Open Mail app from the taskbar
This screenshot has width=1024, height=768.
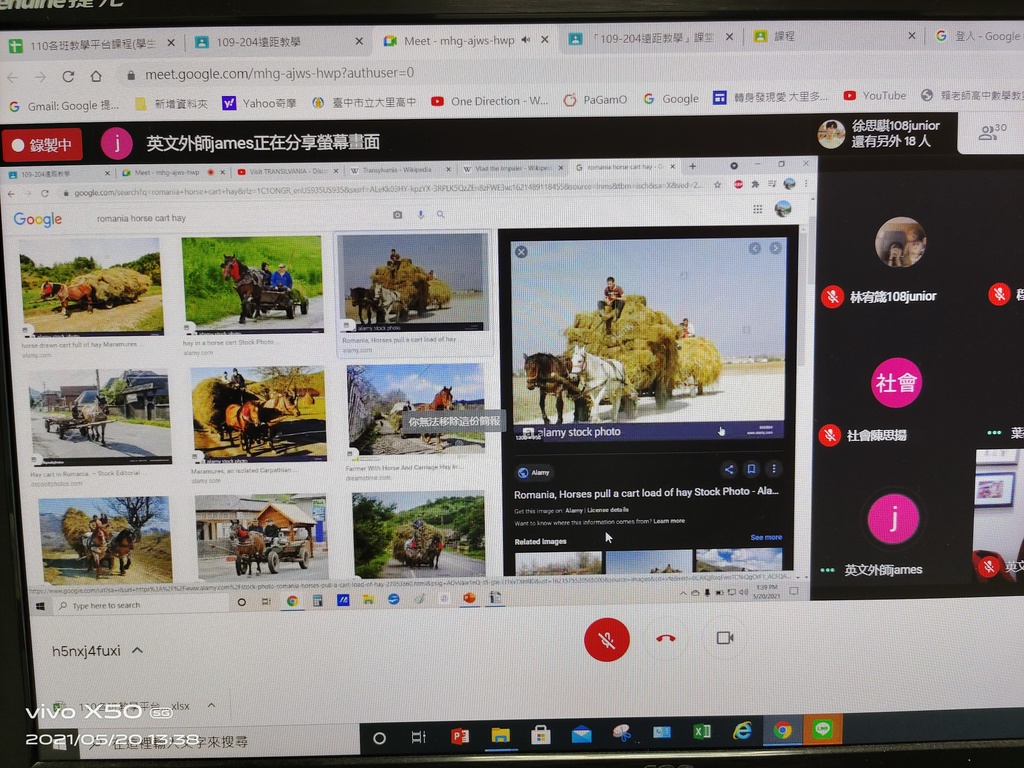581,734
